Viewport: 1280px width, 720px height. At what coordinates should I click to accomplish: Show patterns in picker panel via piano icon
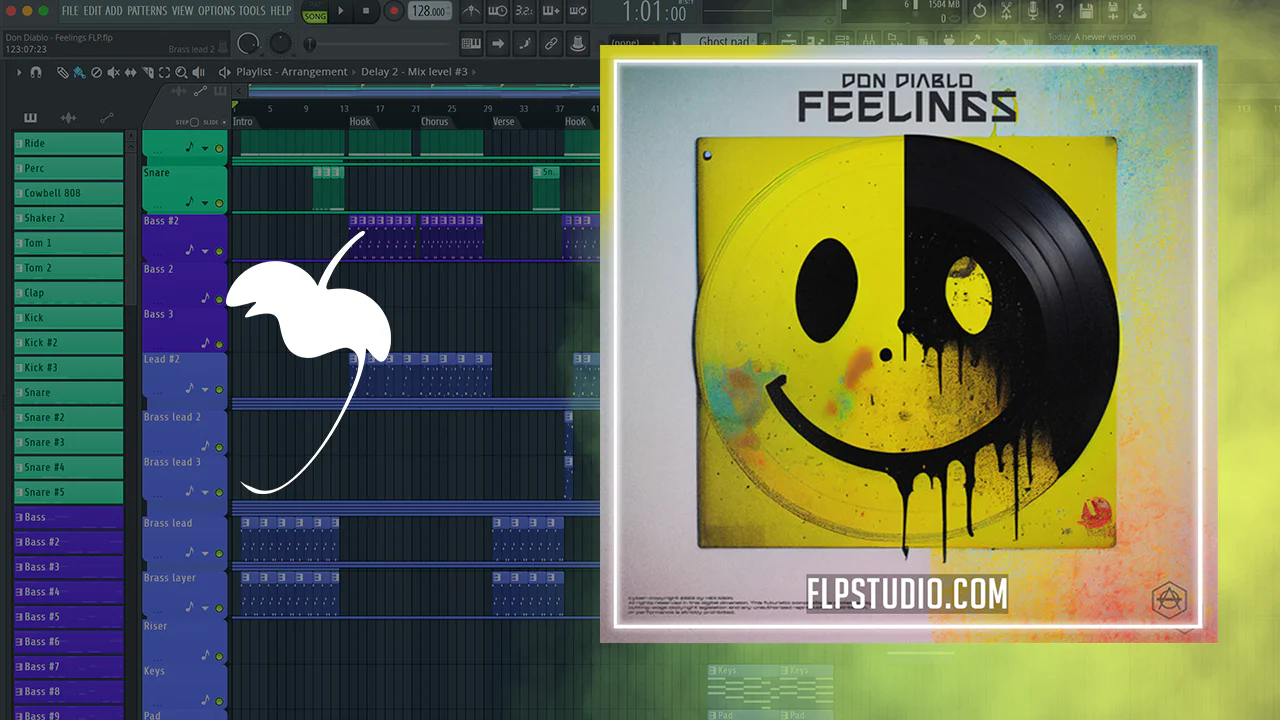pyautogui.click(x=31, y=117)
